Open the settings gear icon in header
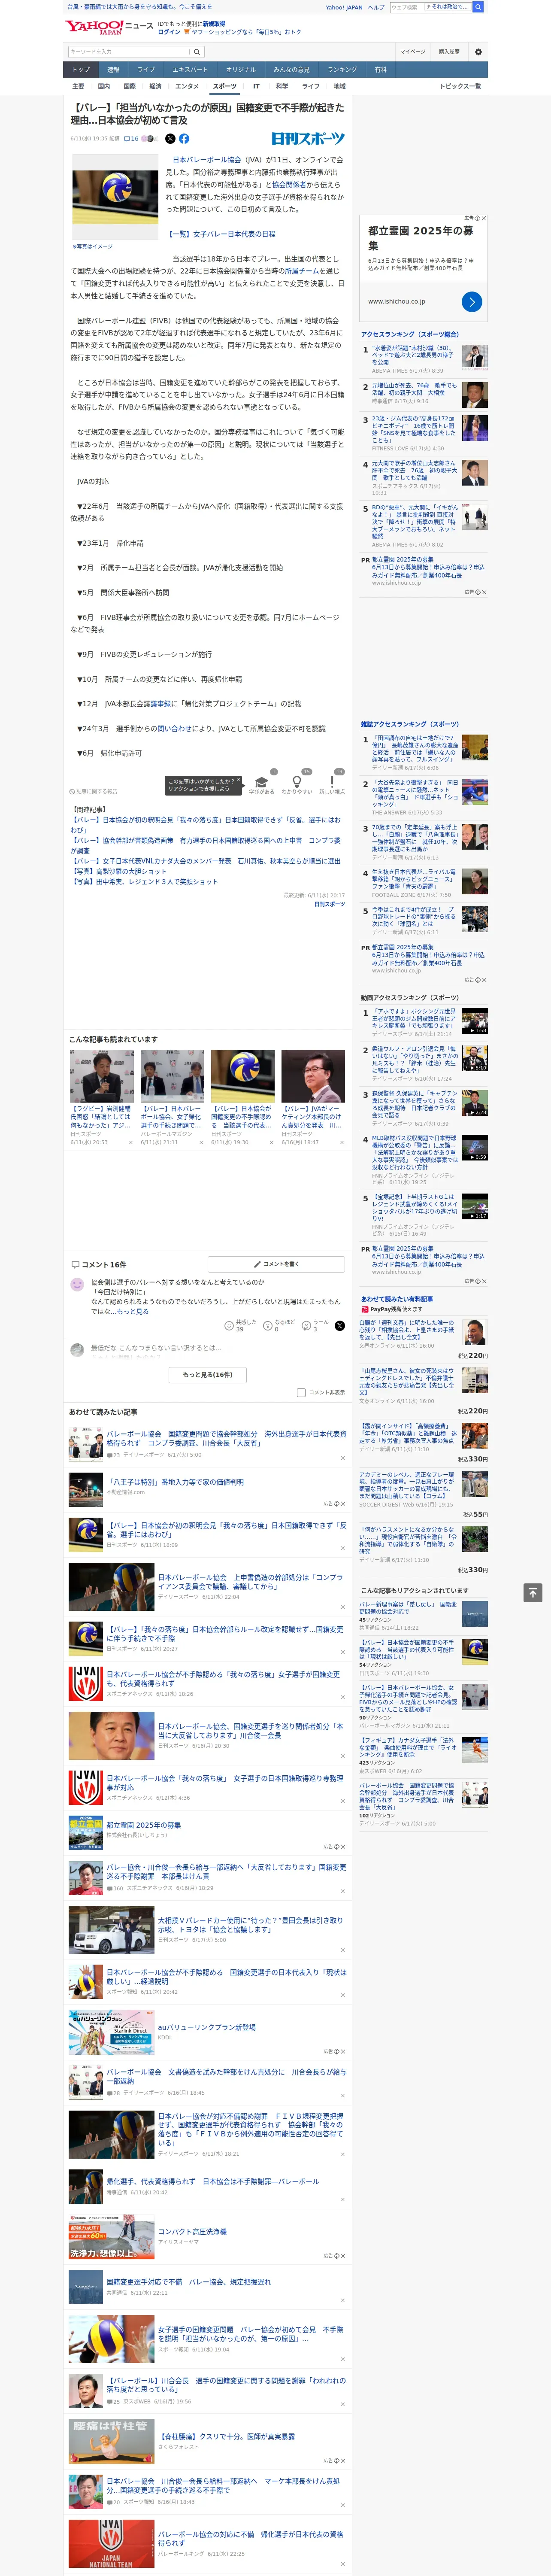This screenshot has width=551, height=2576. tap(478, 52)
